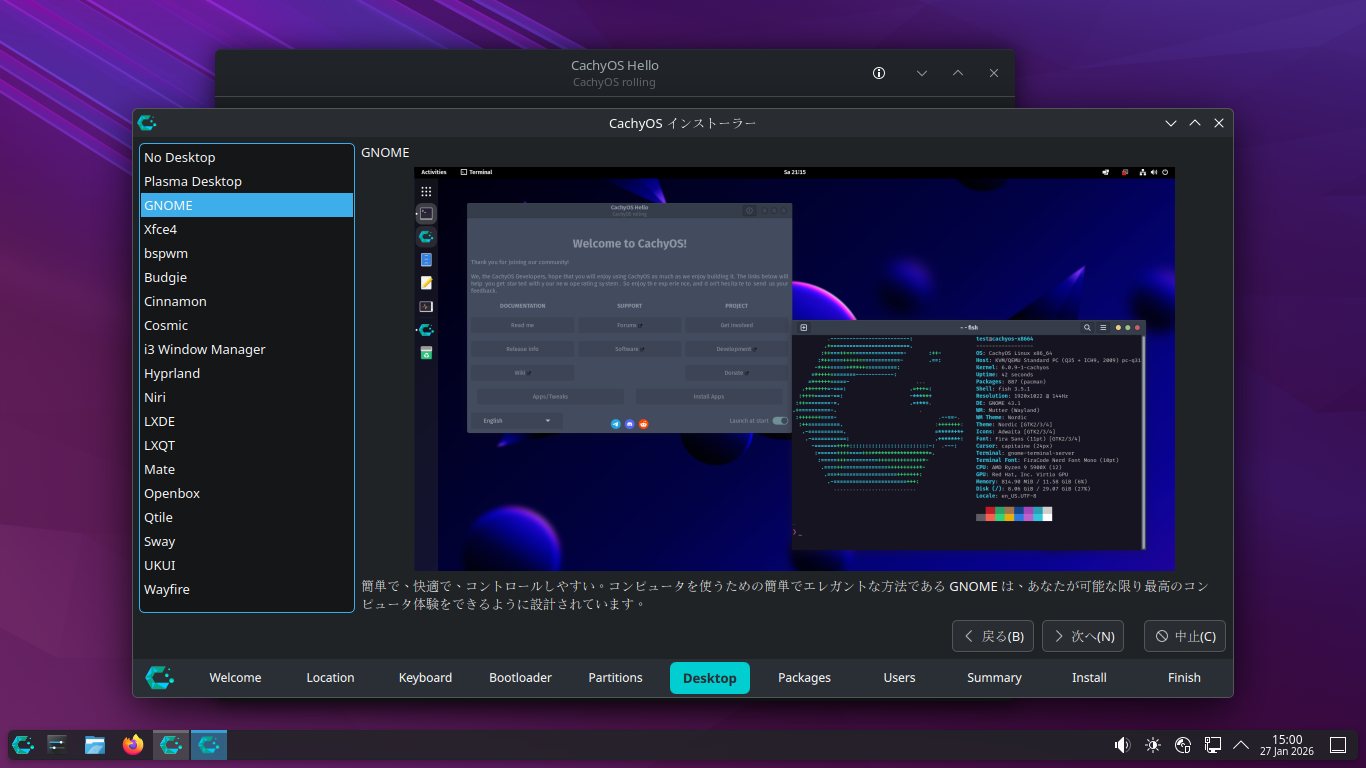The image size is (1366, 768).
Task: Click the volume speaker icon in system tray
Action: point(1122,745)
